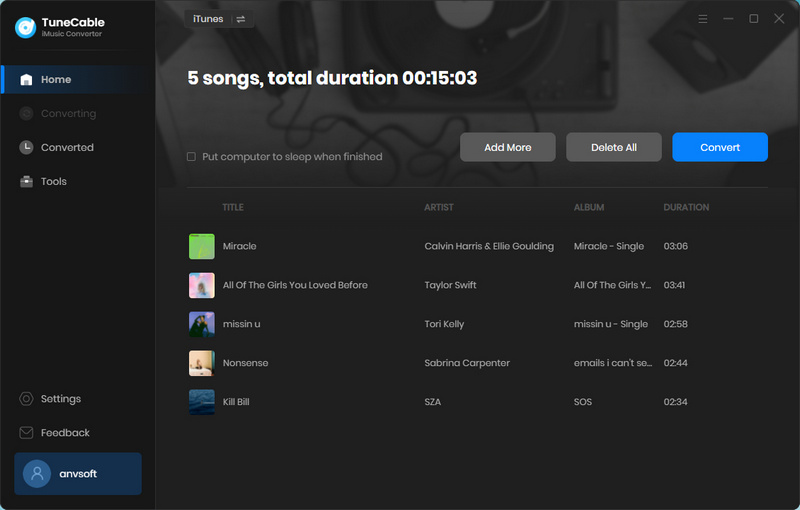Click album missin u - Single
The height and width of the screenshot is (510, 800).
(611, 324)
